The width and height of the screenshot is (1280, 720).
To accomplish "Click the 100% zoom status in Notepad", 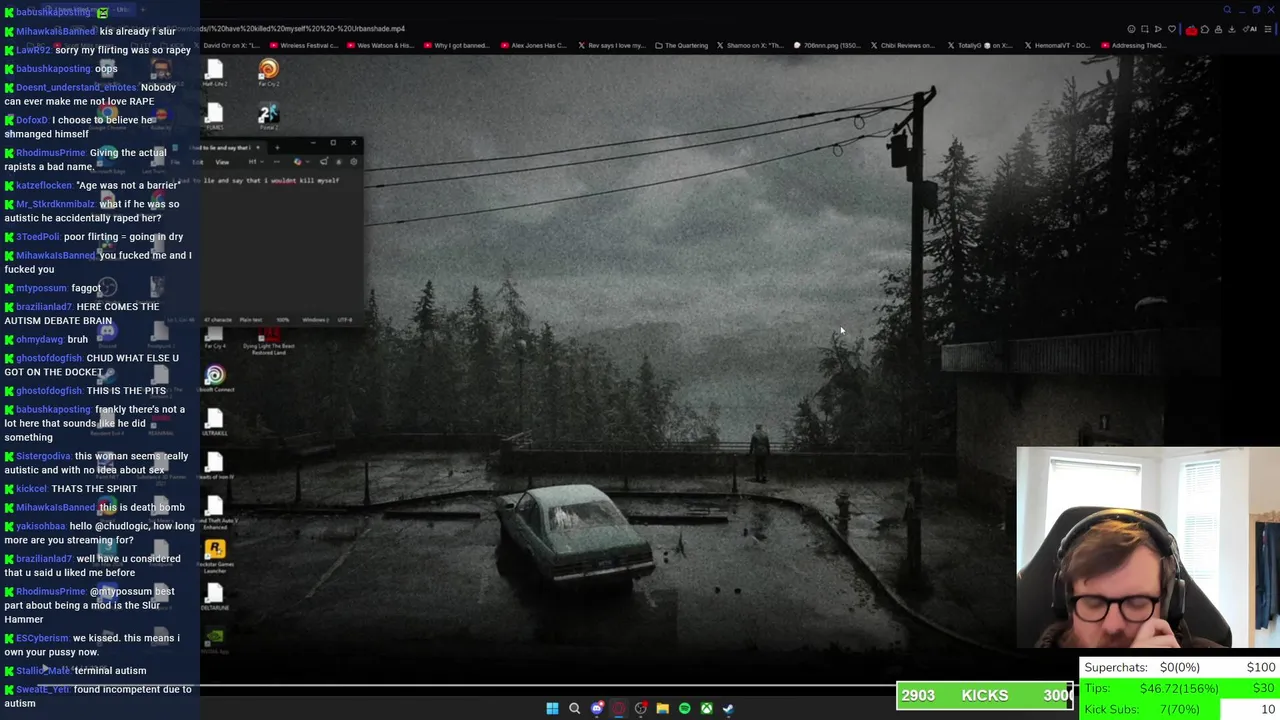I will click(283, 320).
